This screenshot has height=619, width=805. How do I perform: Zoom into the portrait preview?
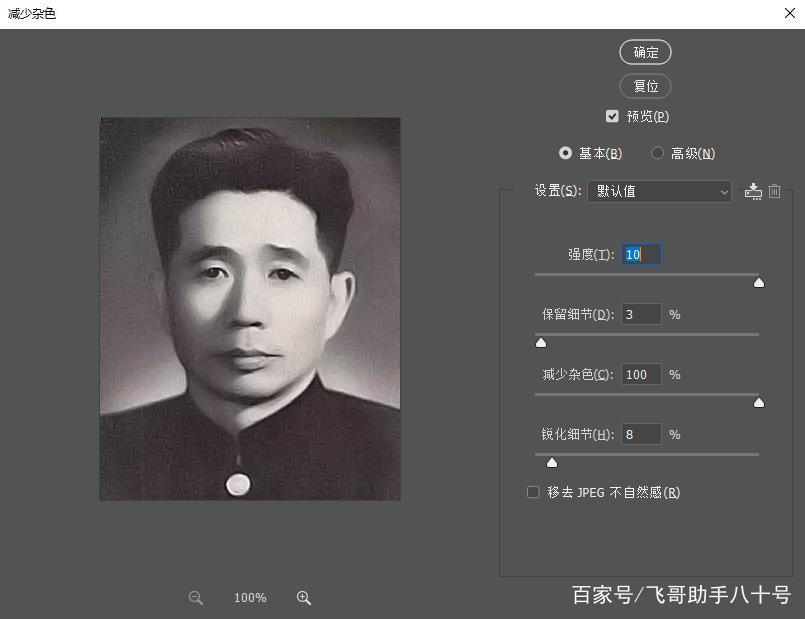tap(304, 597)
